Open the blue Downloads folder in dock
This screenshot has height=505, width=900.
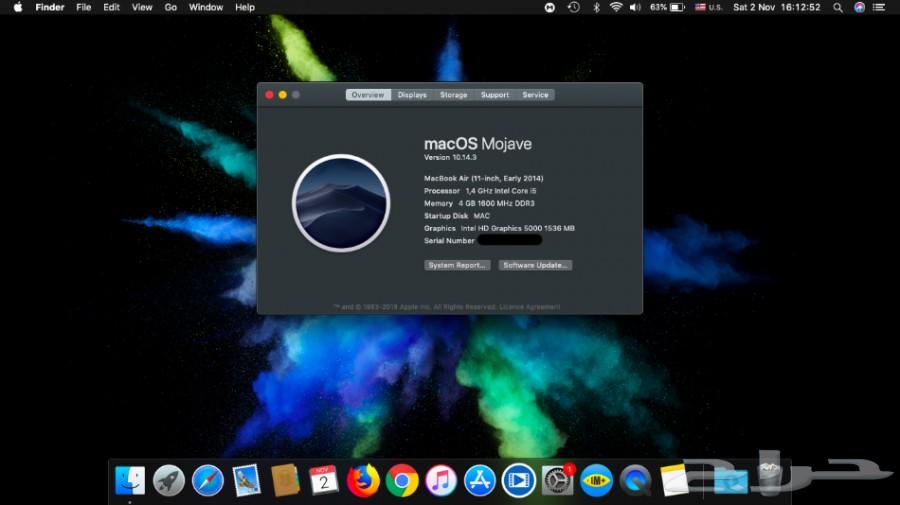[731, 481]
